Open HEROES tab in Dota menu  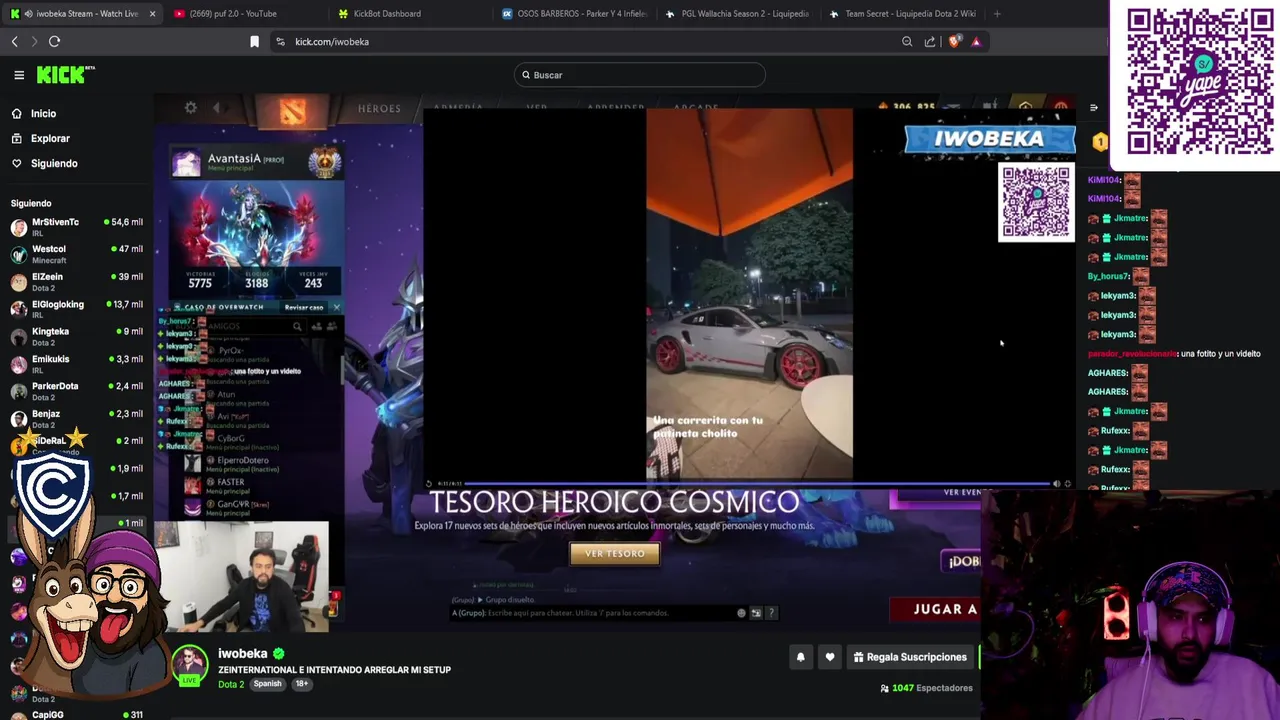coord(379,108)
